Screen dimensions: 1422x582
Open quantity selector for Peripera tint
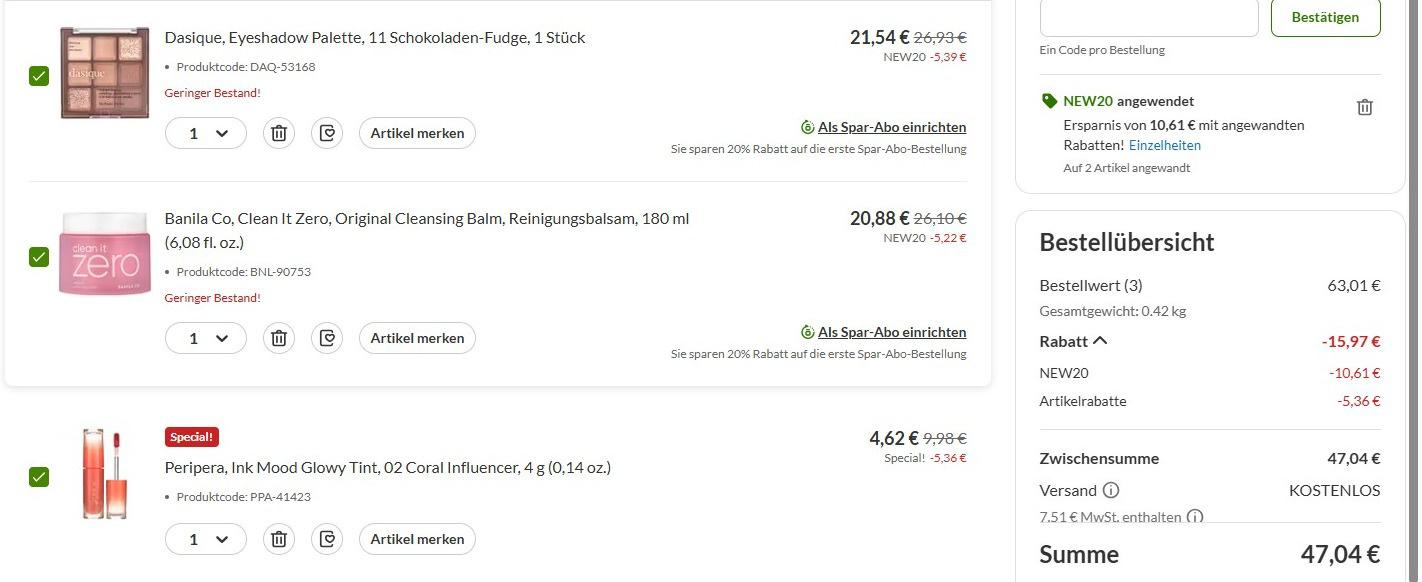pos(206,539)
